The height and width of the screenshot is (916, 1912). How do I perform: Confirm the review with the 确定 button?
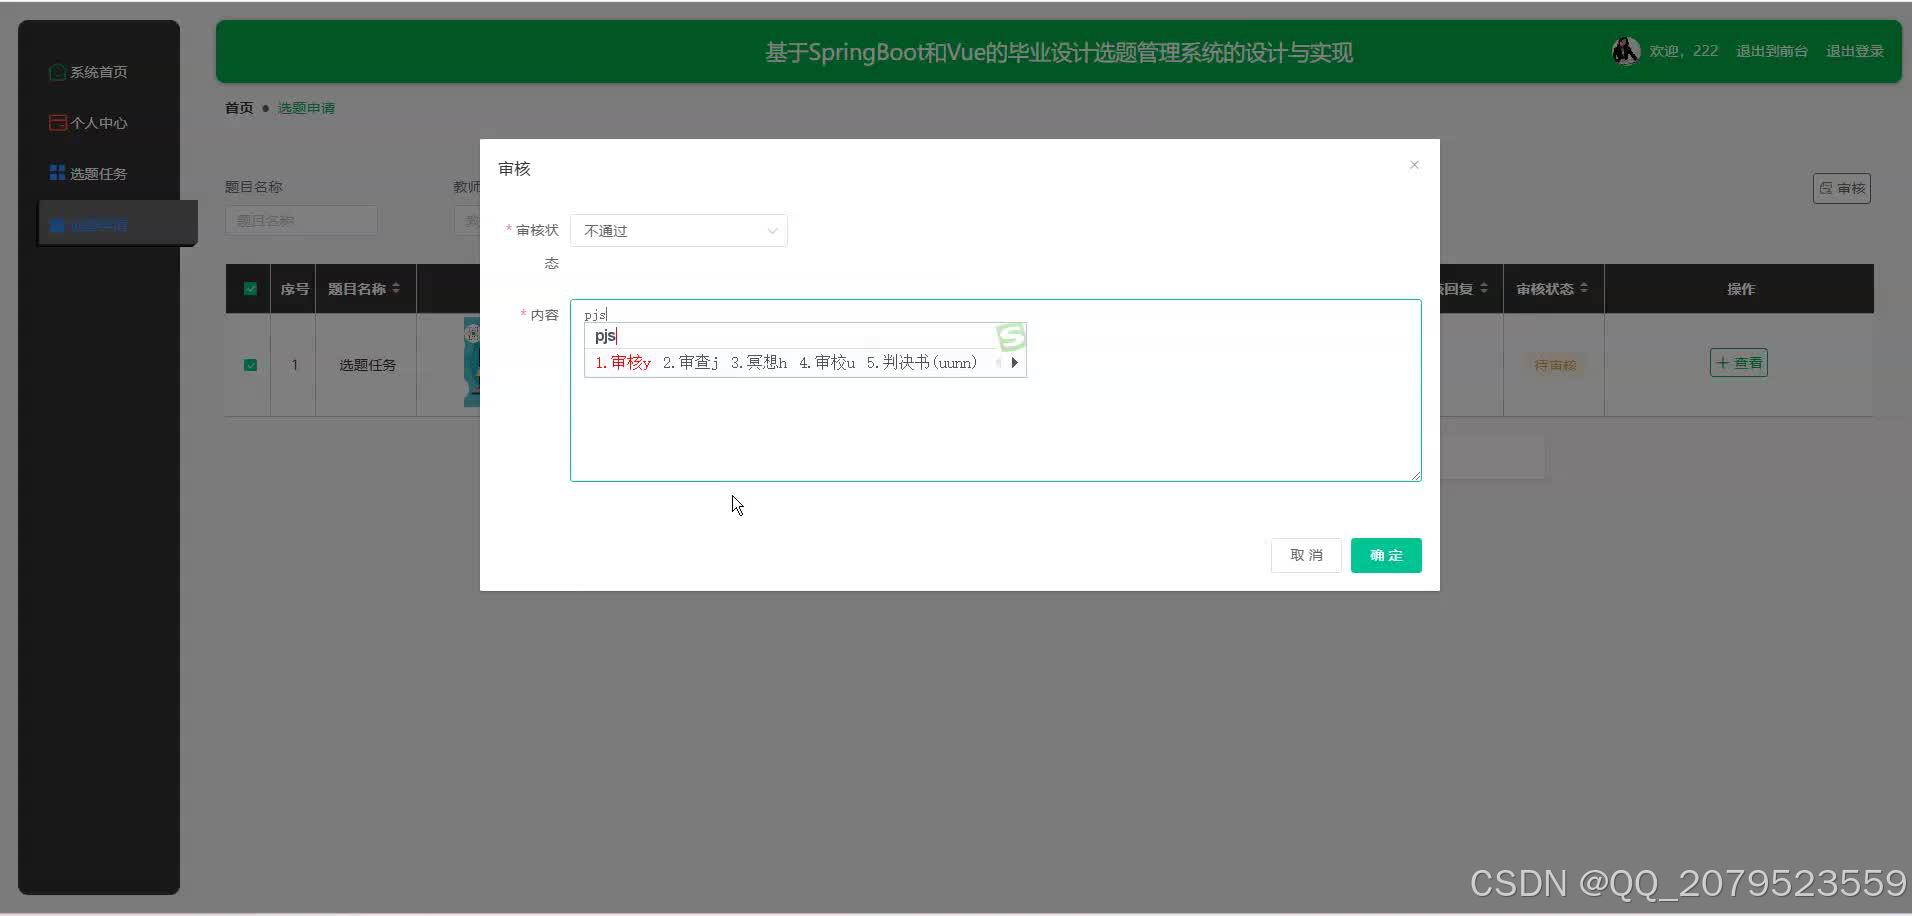1385,555
